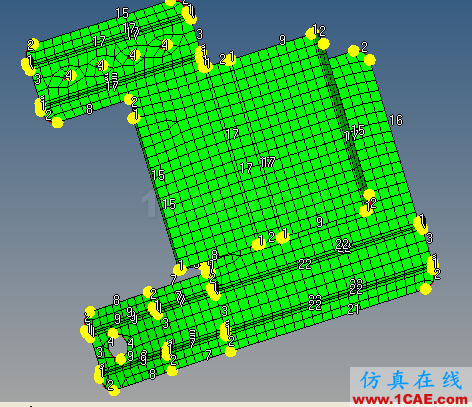Viewport: 472px width, 407px height.
Task: Pick label 8 on upper-left flange's bottom edge
Action: pos(89,109)
